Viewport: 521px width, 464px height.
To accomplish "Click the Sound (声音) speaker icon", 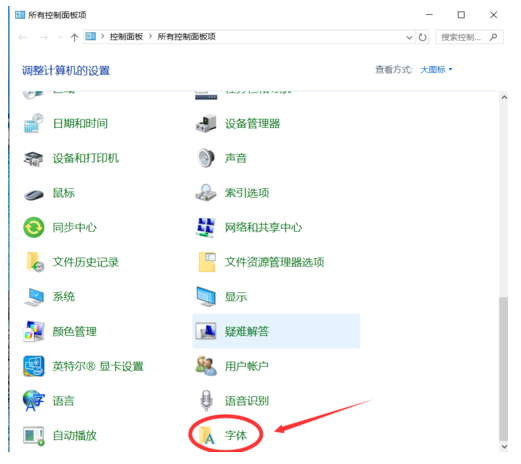I will 206,158.
